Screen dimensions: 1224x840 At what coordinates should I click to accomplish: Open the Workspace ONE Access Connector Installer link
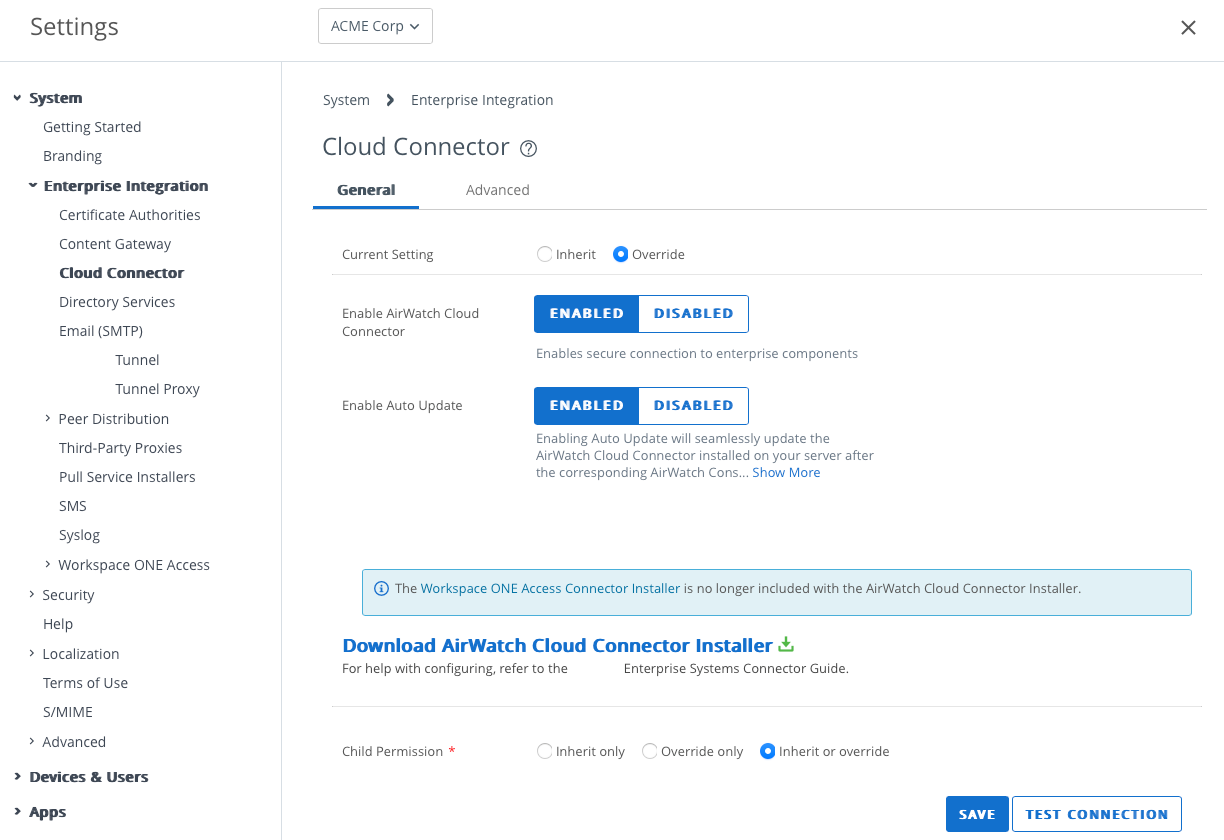(x=550, y=588)
